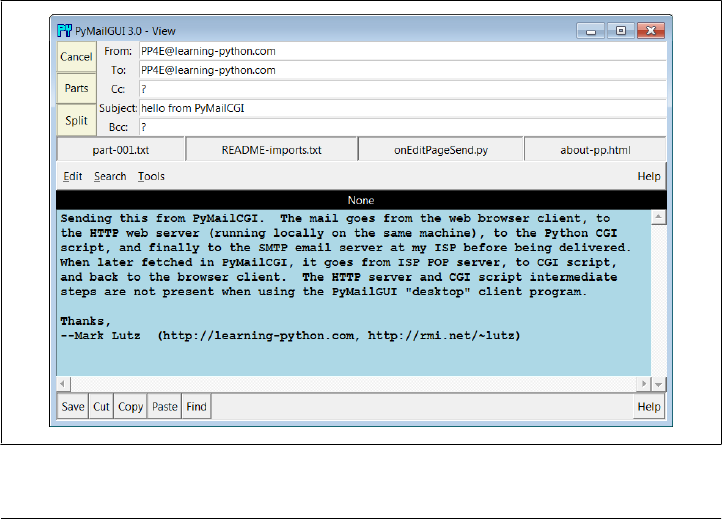
Task: Click the vertical scrollbar up arrow
Action: (x=658, y=217)
